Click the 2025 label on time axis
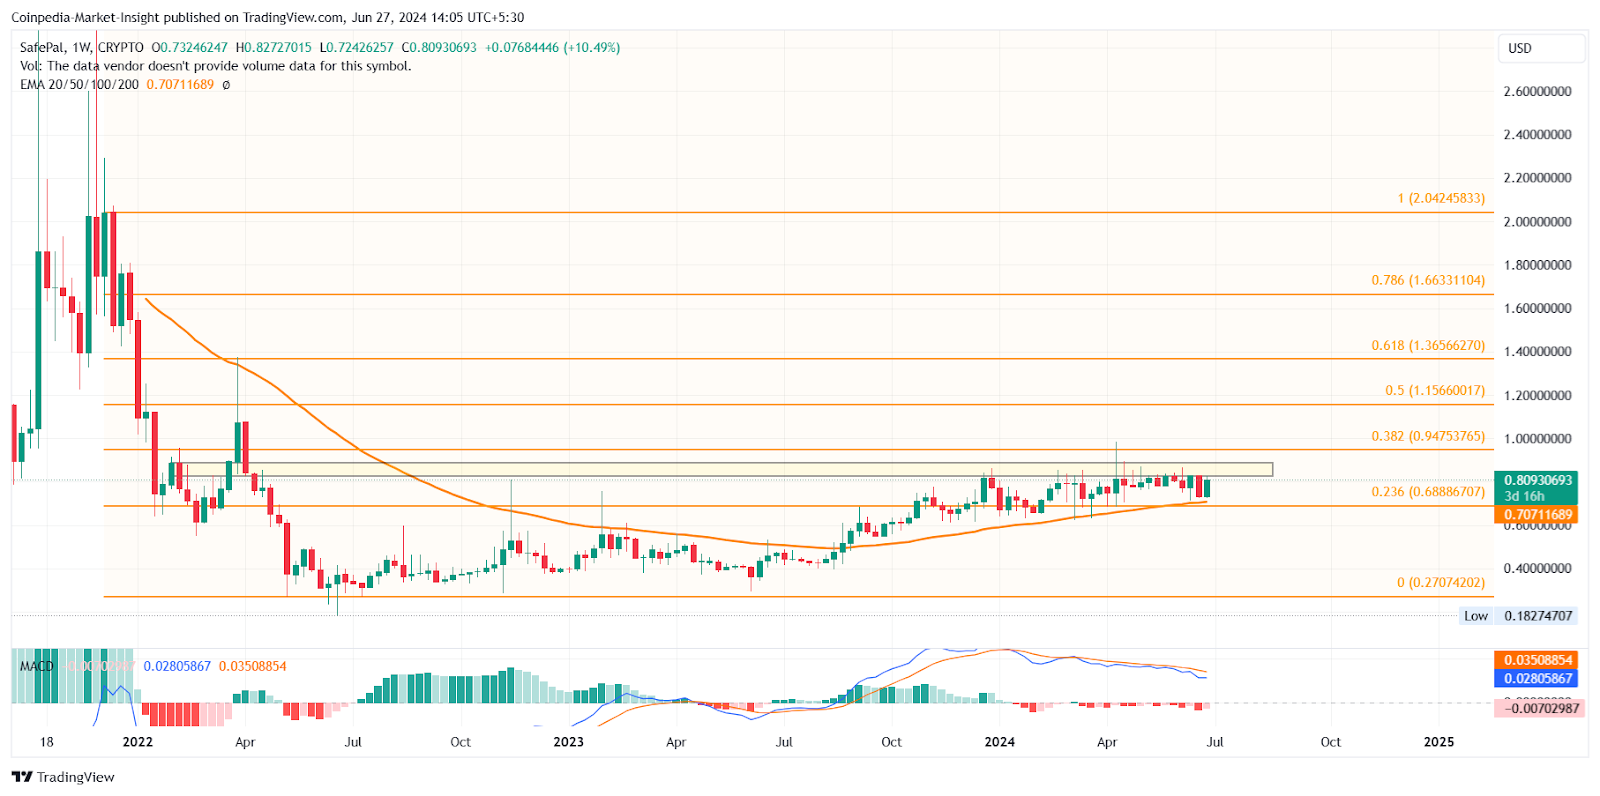Image resolution: width=1600 pixels, height=796 pixels. (x=1438, y=742)
